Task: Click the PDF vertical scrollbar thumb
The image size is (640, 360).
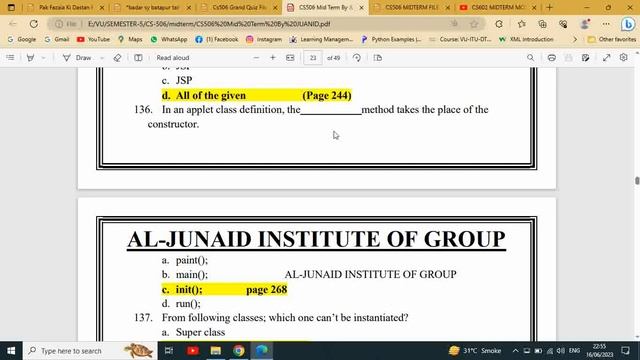Action: (x=637, y=181)
